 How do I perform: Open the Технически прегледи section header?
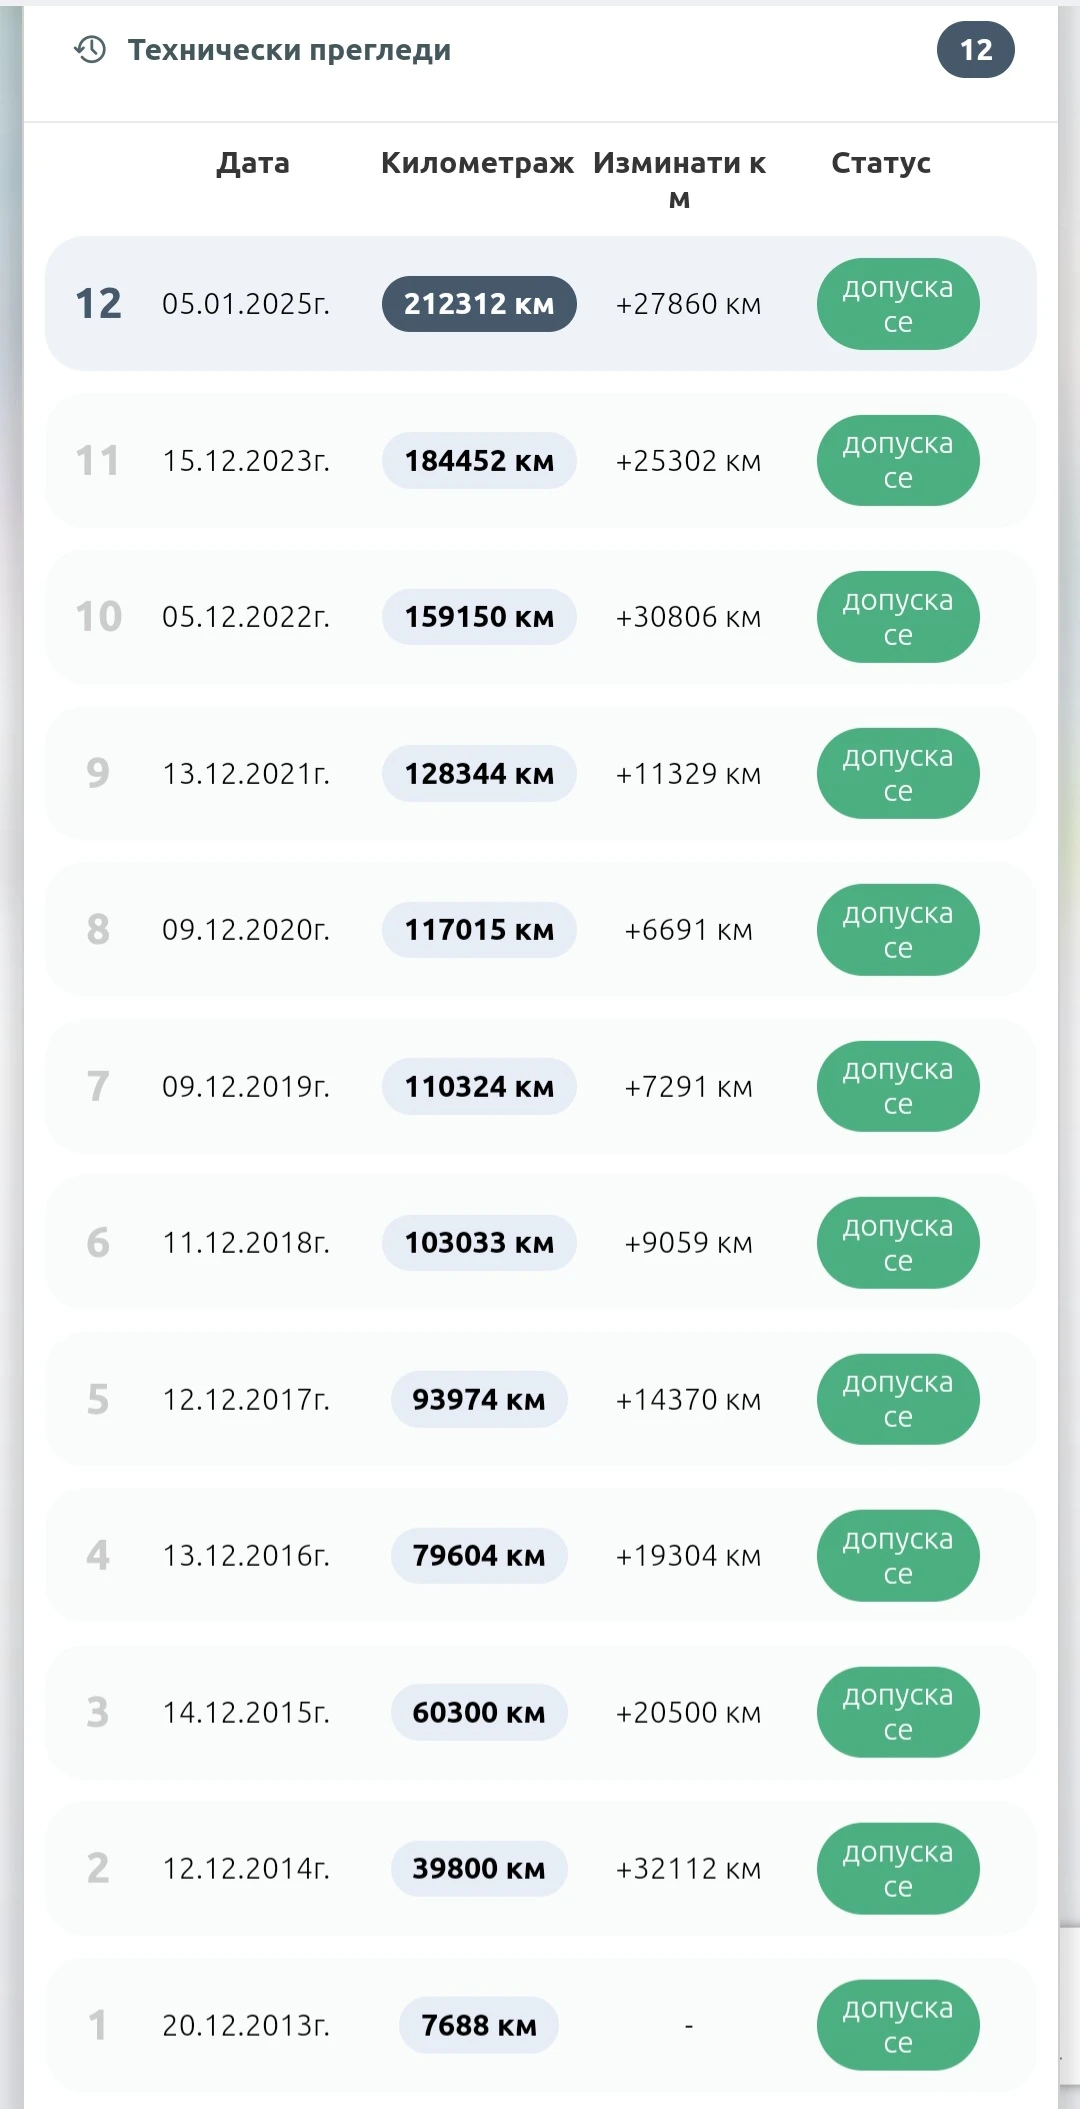[289, 50]
